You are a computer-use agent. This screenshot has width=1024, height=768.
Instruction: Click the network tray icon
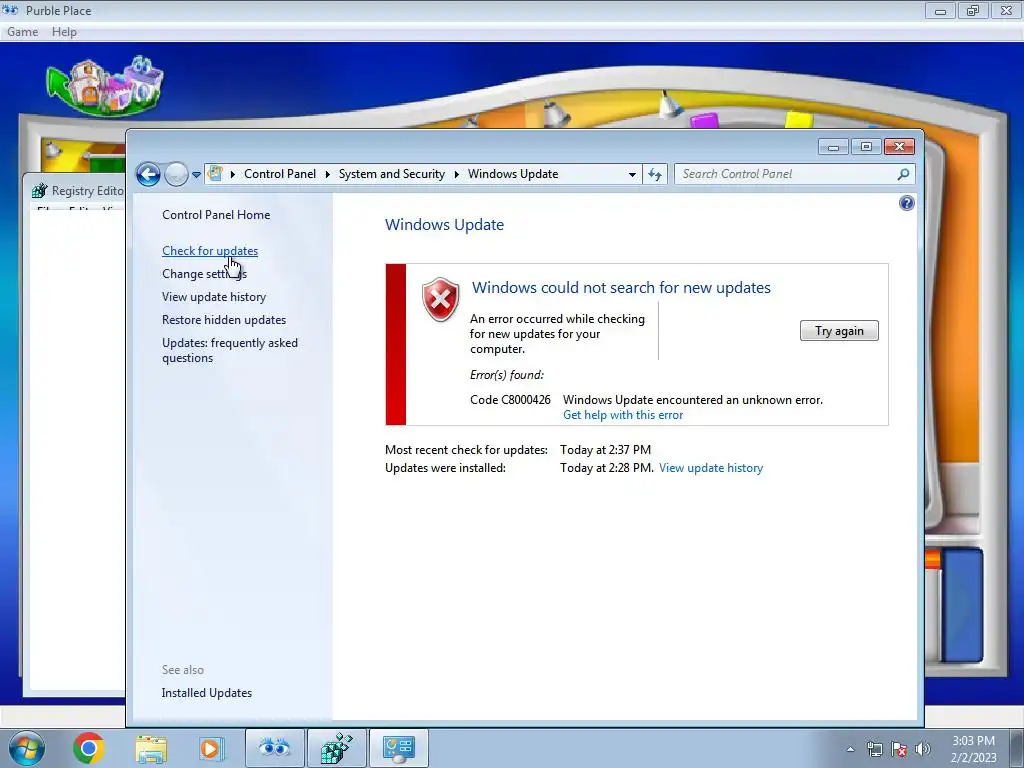[874, 749]
